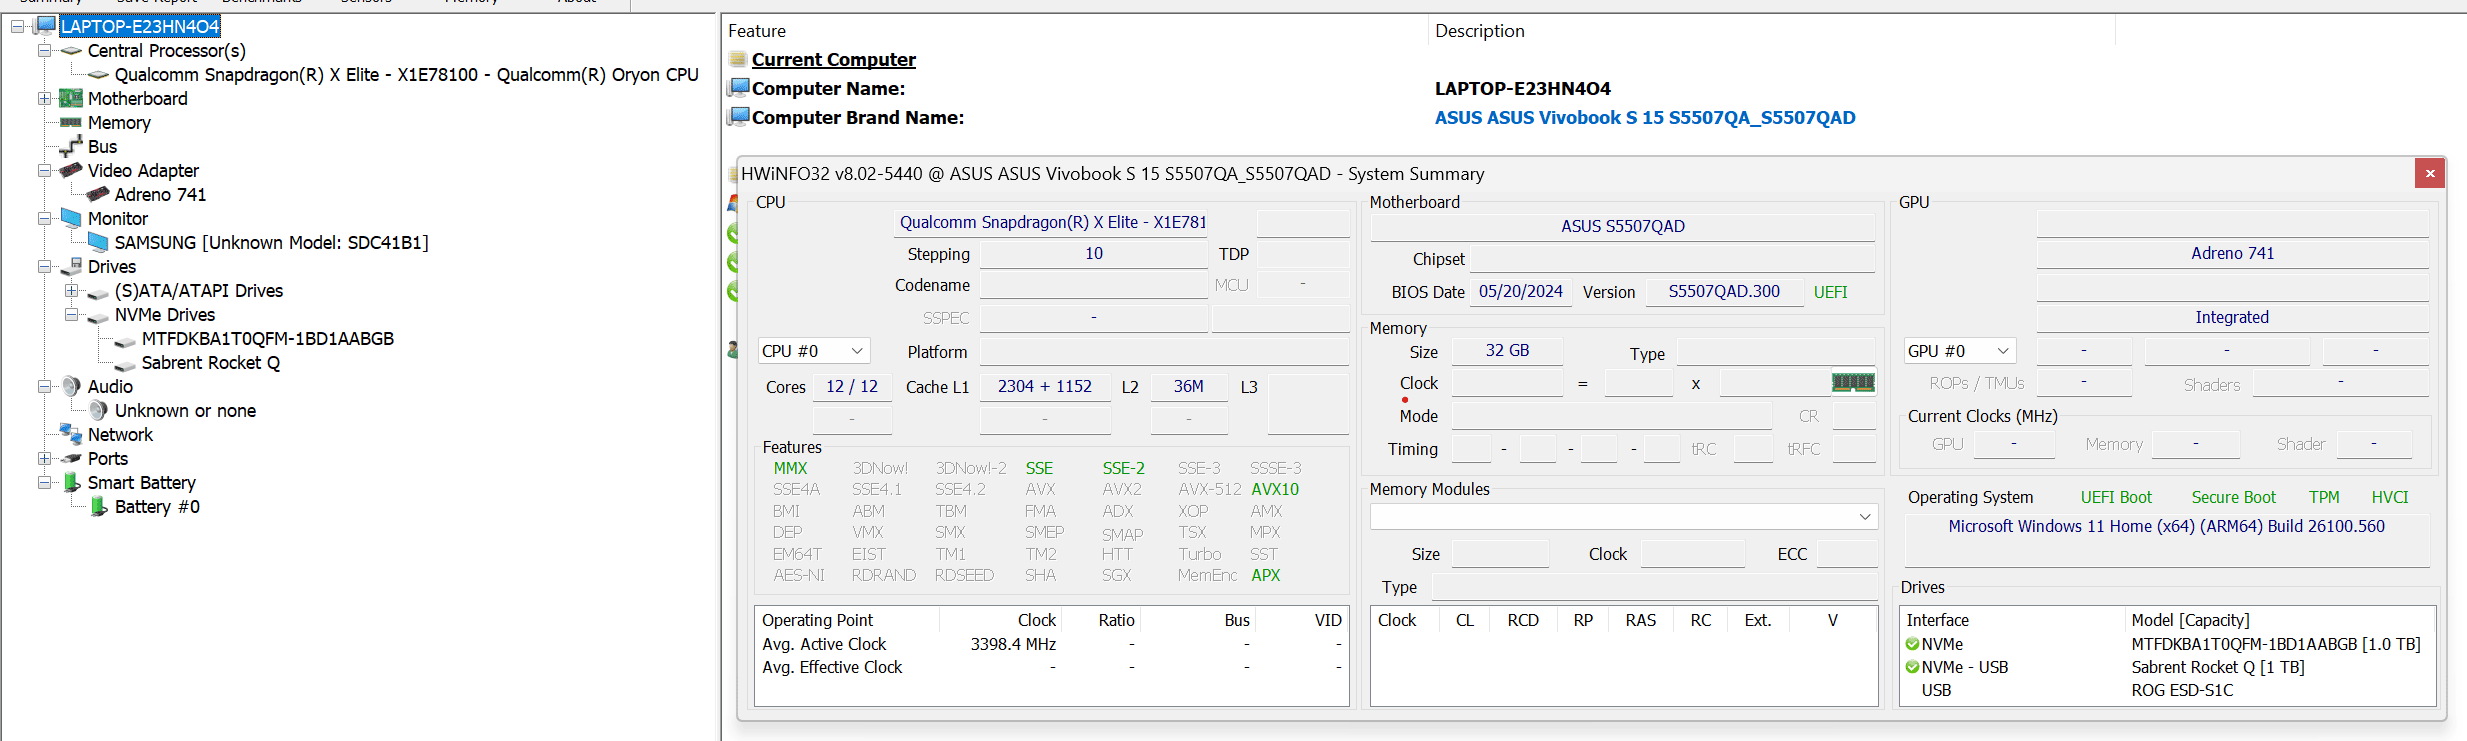Click the Feature column header

tap(757, 31)
